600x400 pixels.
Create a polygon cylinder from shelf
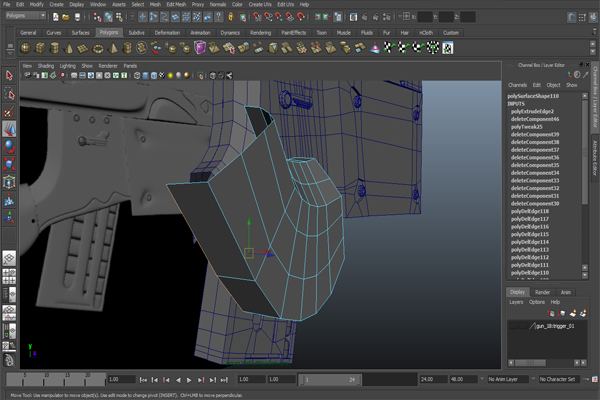pyautogui.click(x=54, y=48)
